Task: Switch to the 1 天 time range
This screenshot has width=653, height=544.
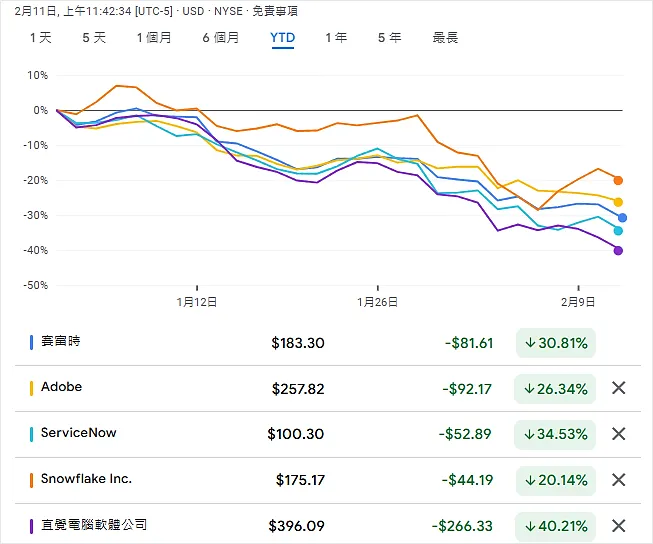Action: 40,38
